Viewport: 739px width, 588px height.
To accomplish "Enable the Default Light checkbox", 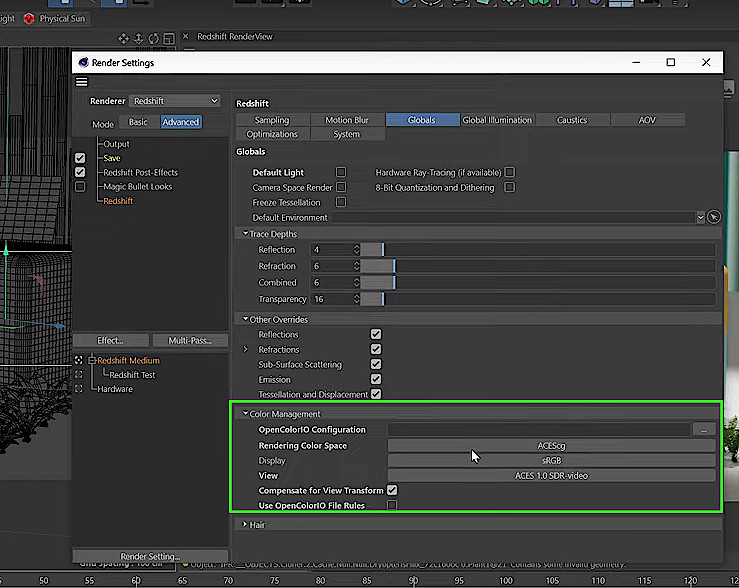I will pyautogui.click(x=341, y=172).
